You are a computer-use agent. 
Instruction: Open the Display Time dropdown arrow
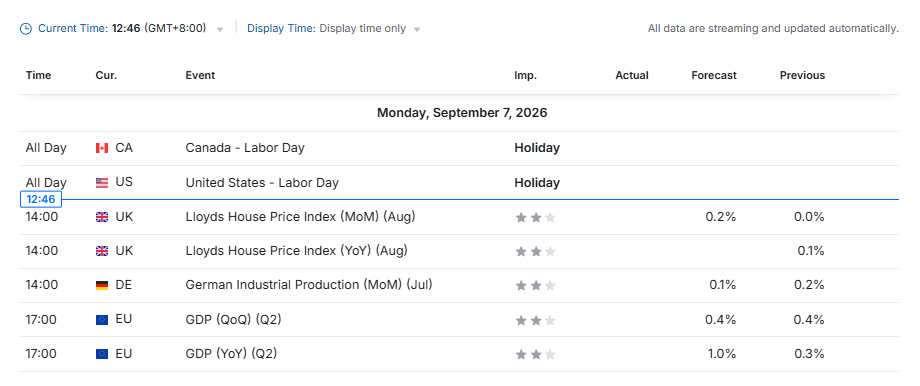(x=417, y=29)
